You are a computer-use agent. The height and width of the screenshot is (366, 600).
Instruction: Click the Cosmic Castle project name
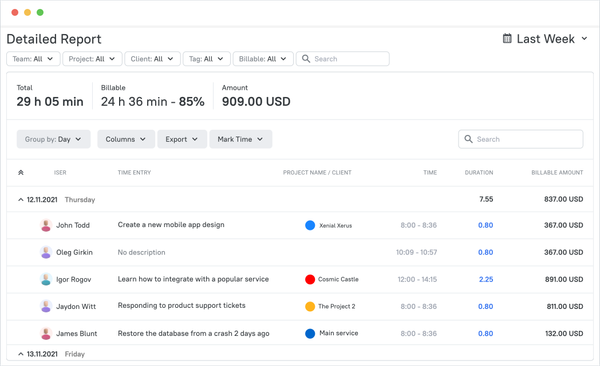338,279
